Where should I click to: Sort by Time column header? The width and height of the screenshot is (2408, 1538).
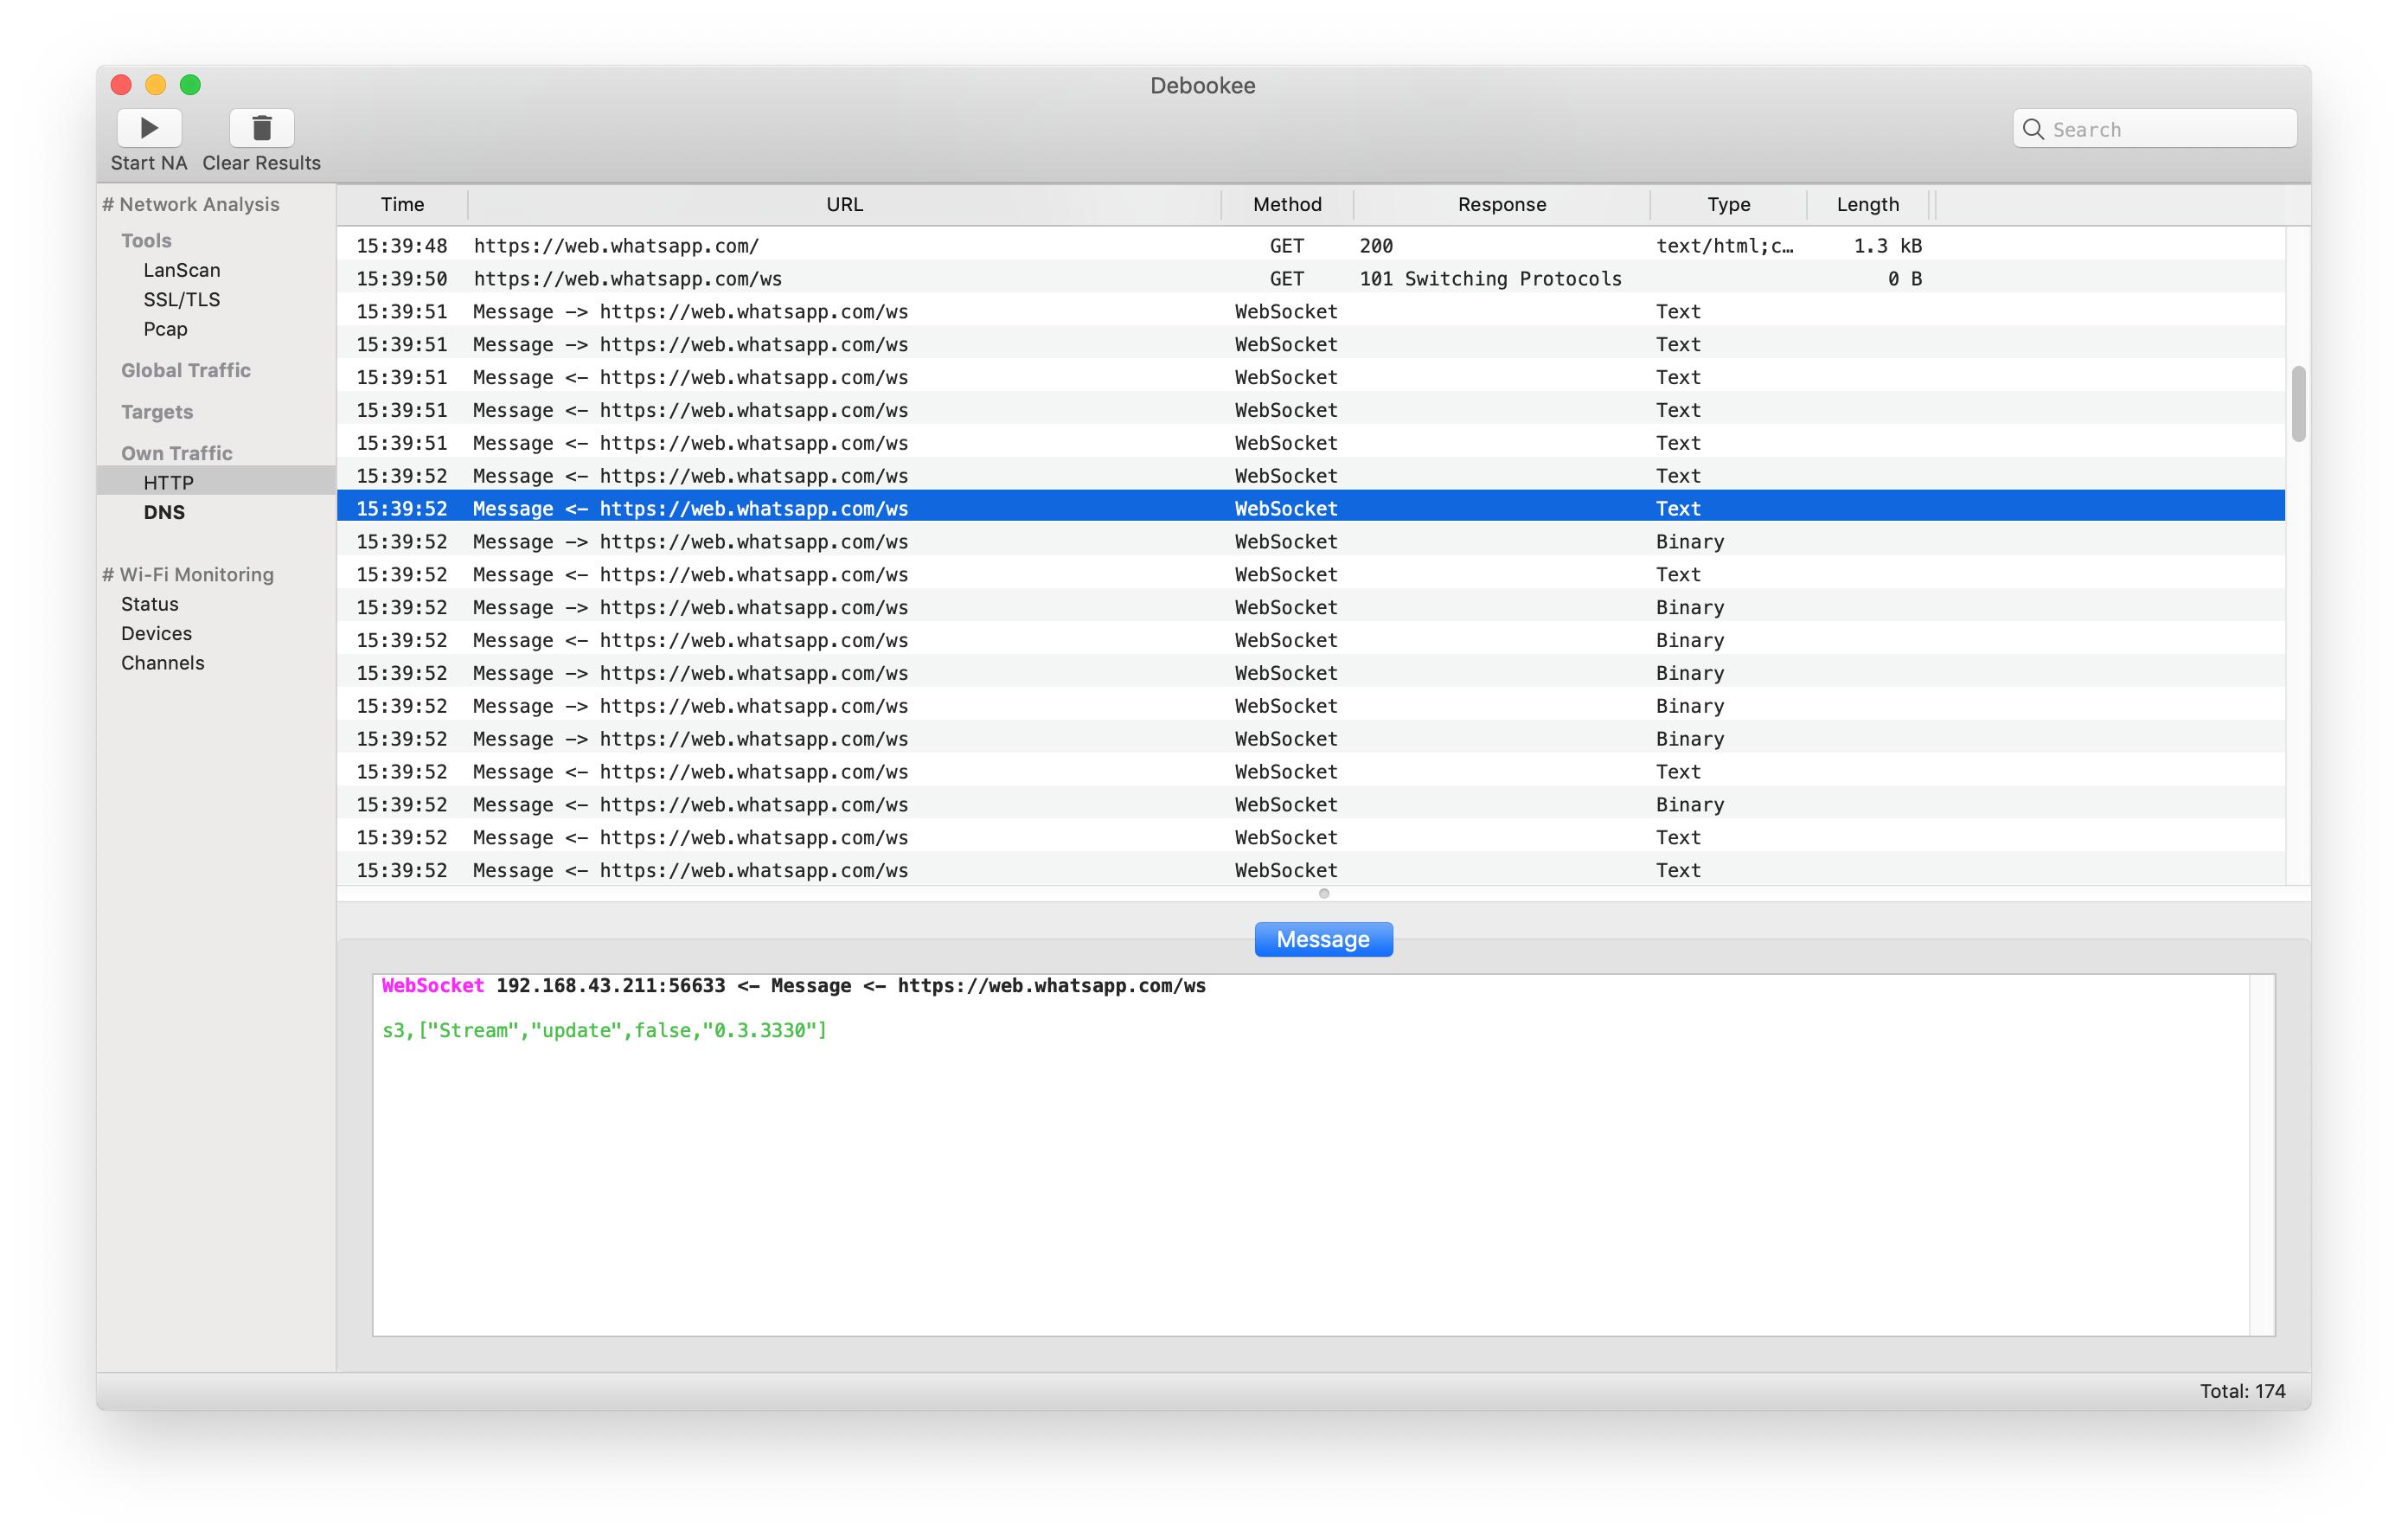pos(402,204)
